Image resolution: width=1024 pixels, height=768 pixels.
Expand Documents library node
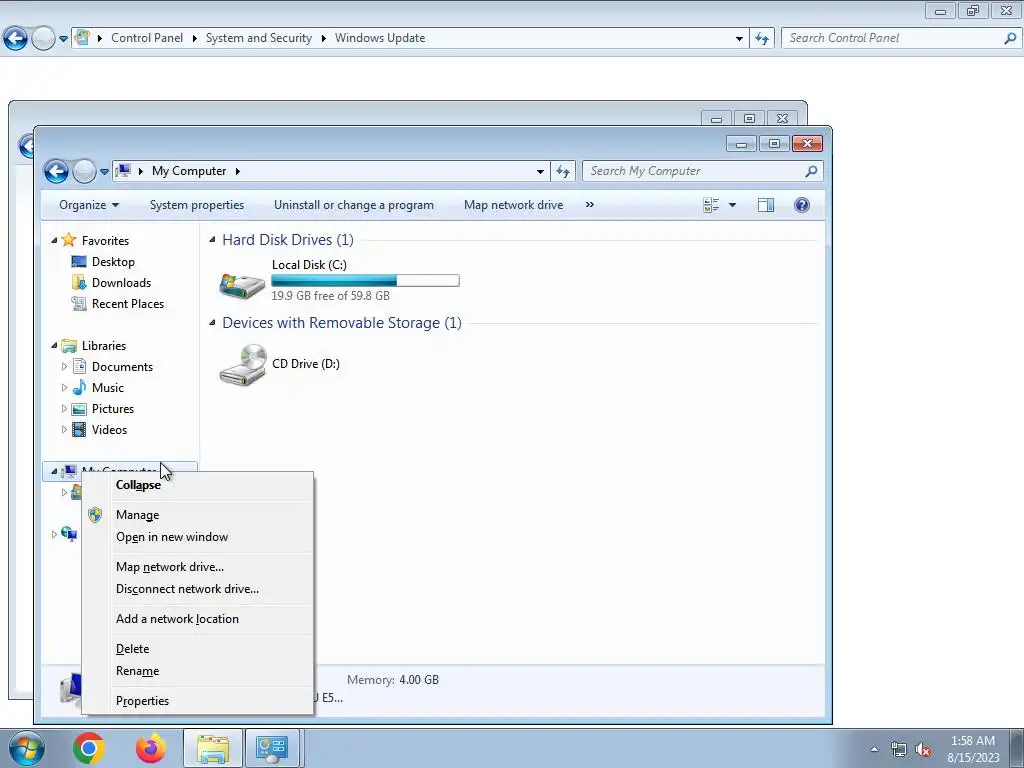(64, 366)
